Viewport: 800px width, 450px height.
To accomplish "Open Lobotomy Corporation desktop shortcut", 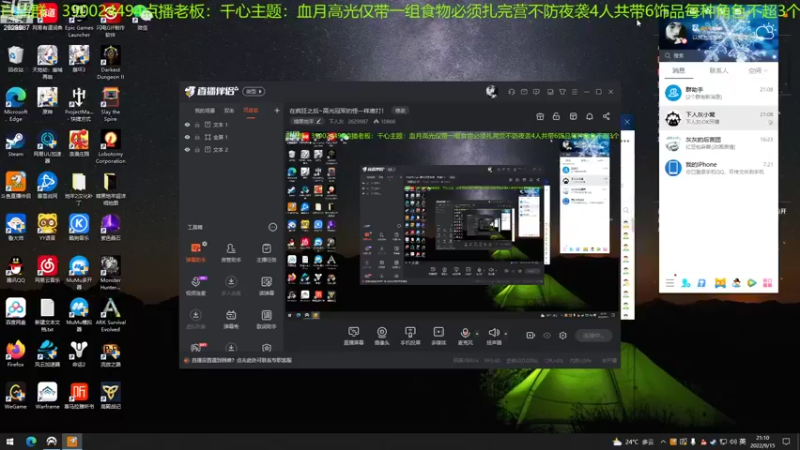I will pyautogui.click(x=110, y=147).
